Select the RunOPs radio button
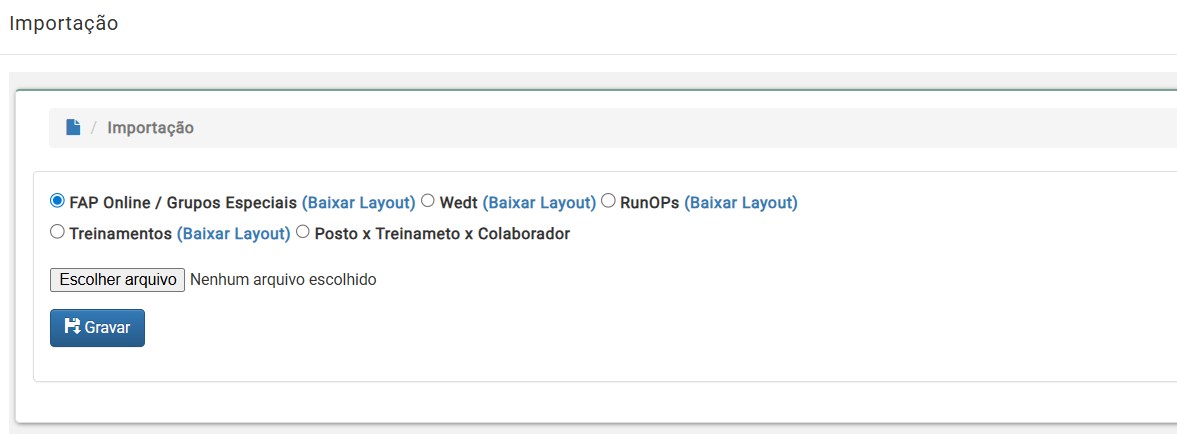The width and height of the screenshot is (1177, 434). tap(609, 201)
